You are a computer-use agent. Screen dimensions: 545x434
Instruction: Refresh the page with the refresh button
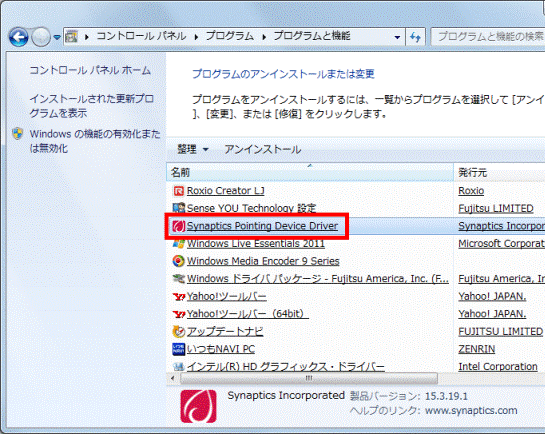[x=416, y=37]
